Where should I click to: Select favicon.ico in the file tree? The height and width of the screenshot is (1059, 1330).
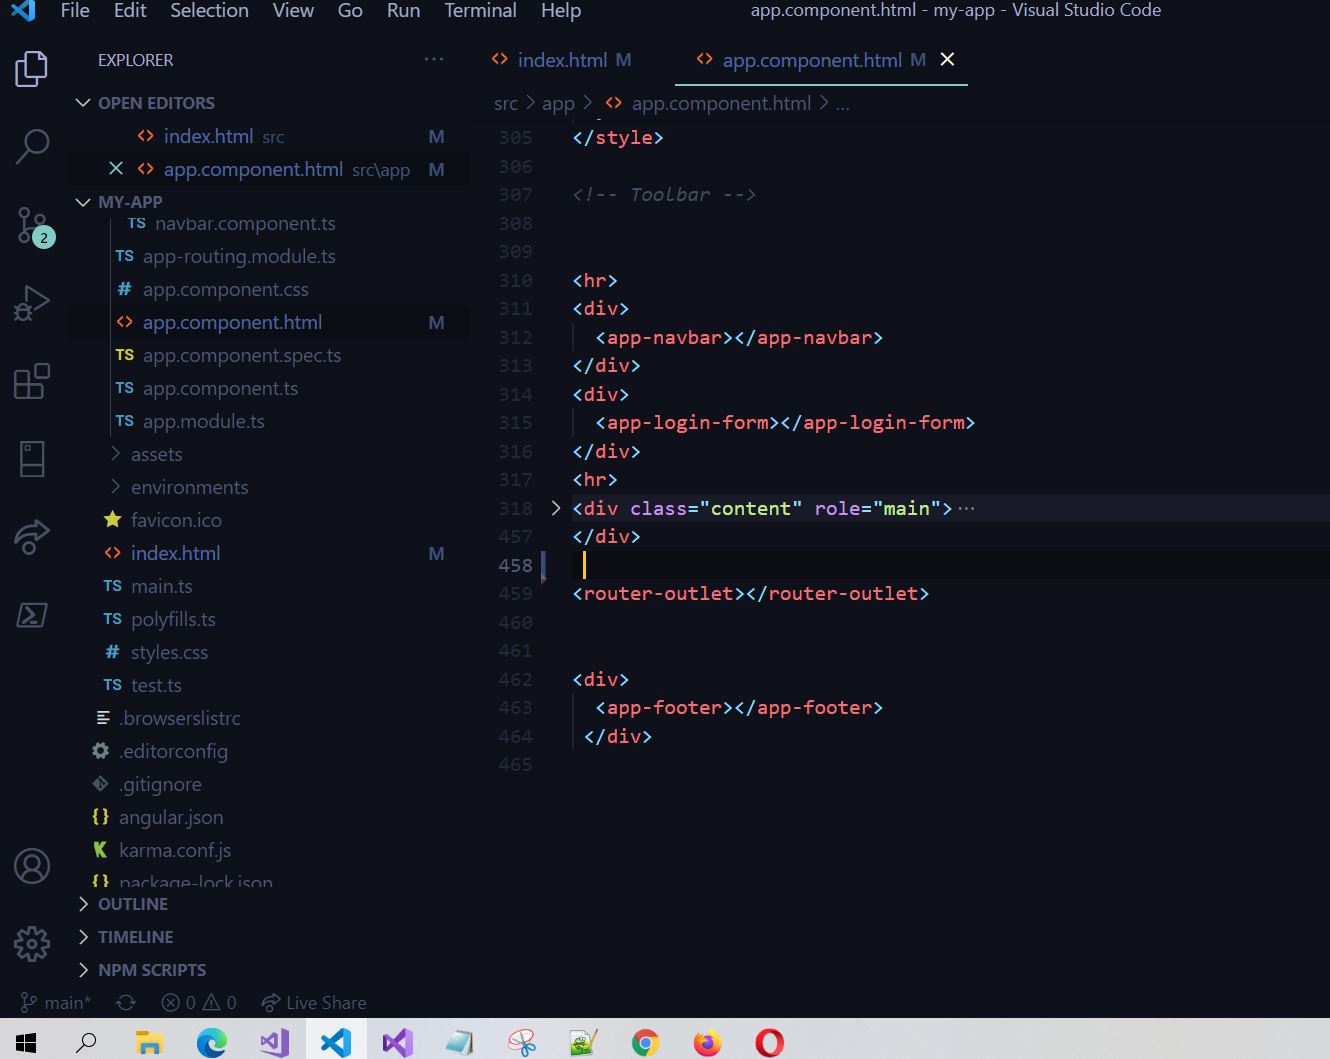pos(176,520)
